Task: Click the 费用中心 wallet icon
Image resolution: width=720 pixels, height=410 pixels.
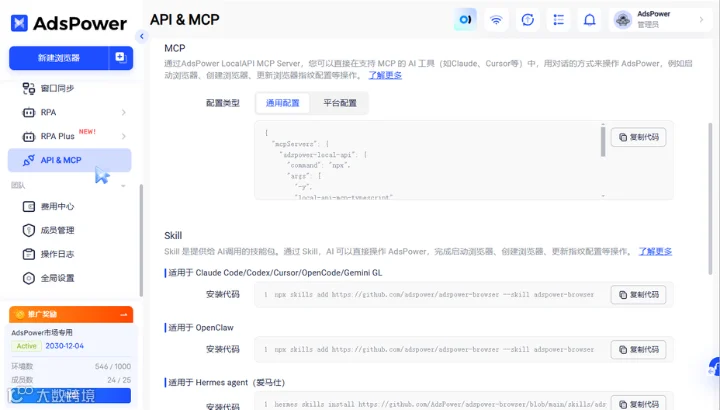Action: [28, 207]
